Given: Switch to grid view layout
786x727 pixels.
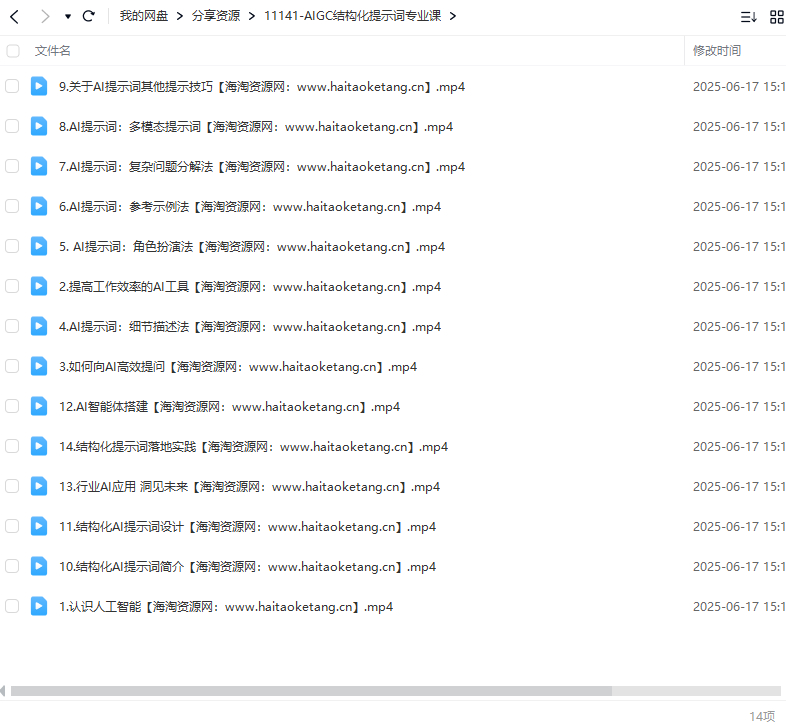Looking at the screenshot, I should (776, 17).
